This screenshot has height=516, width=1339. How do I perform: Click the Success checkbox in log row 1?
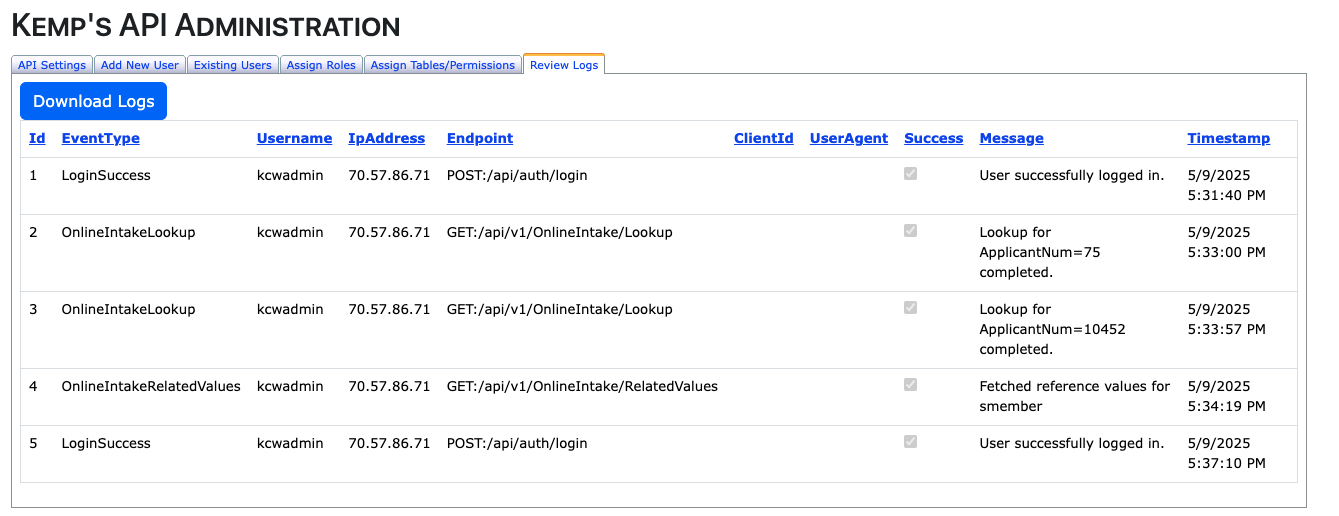coord(910,174)
